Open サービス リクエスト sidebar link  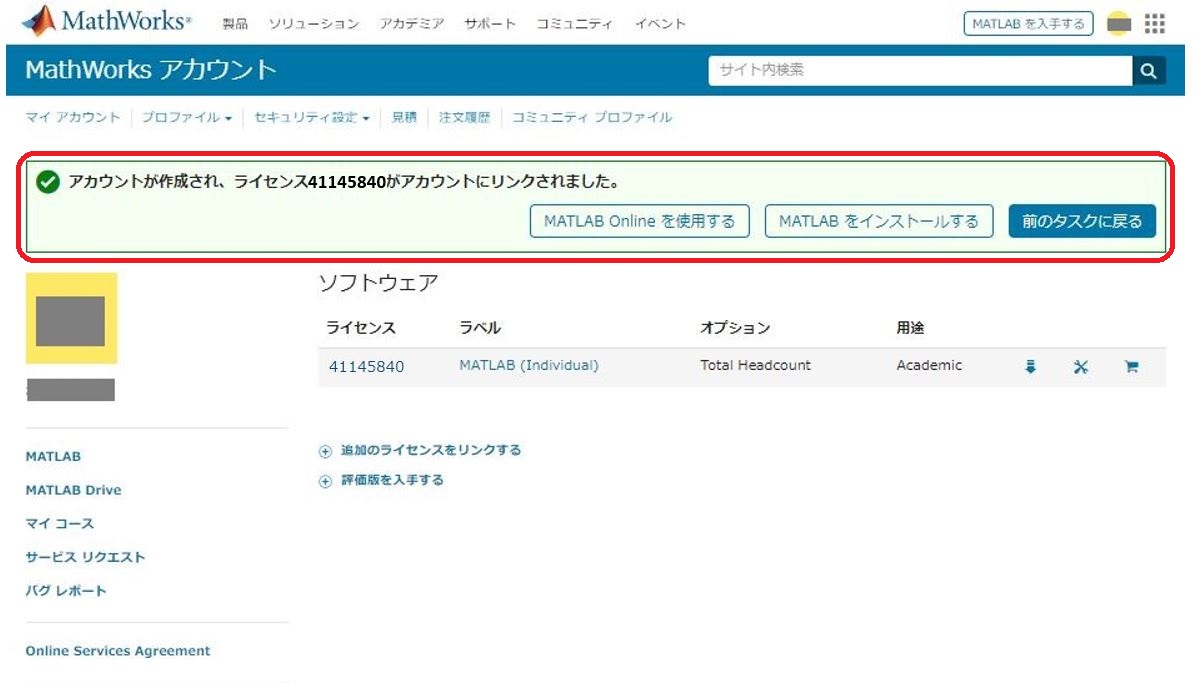85,557
